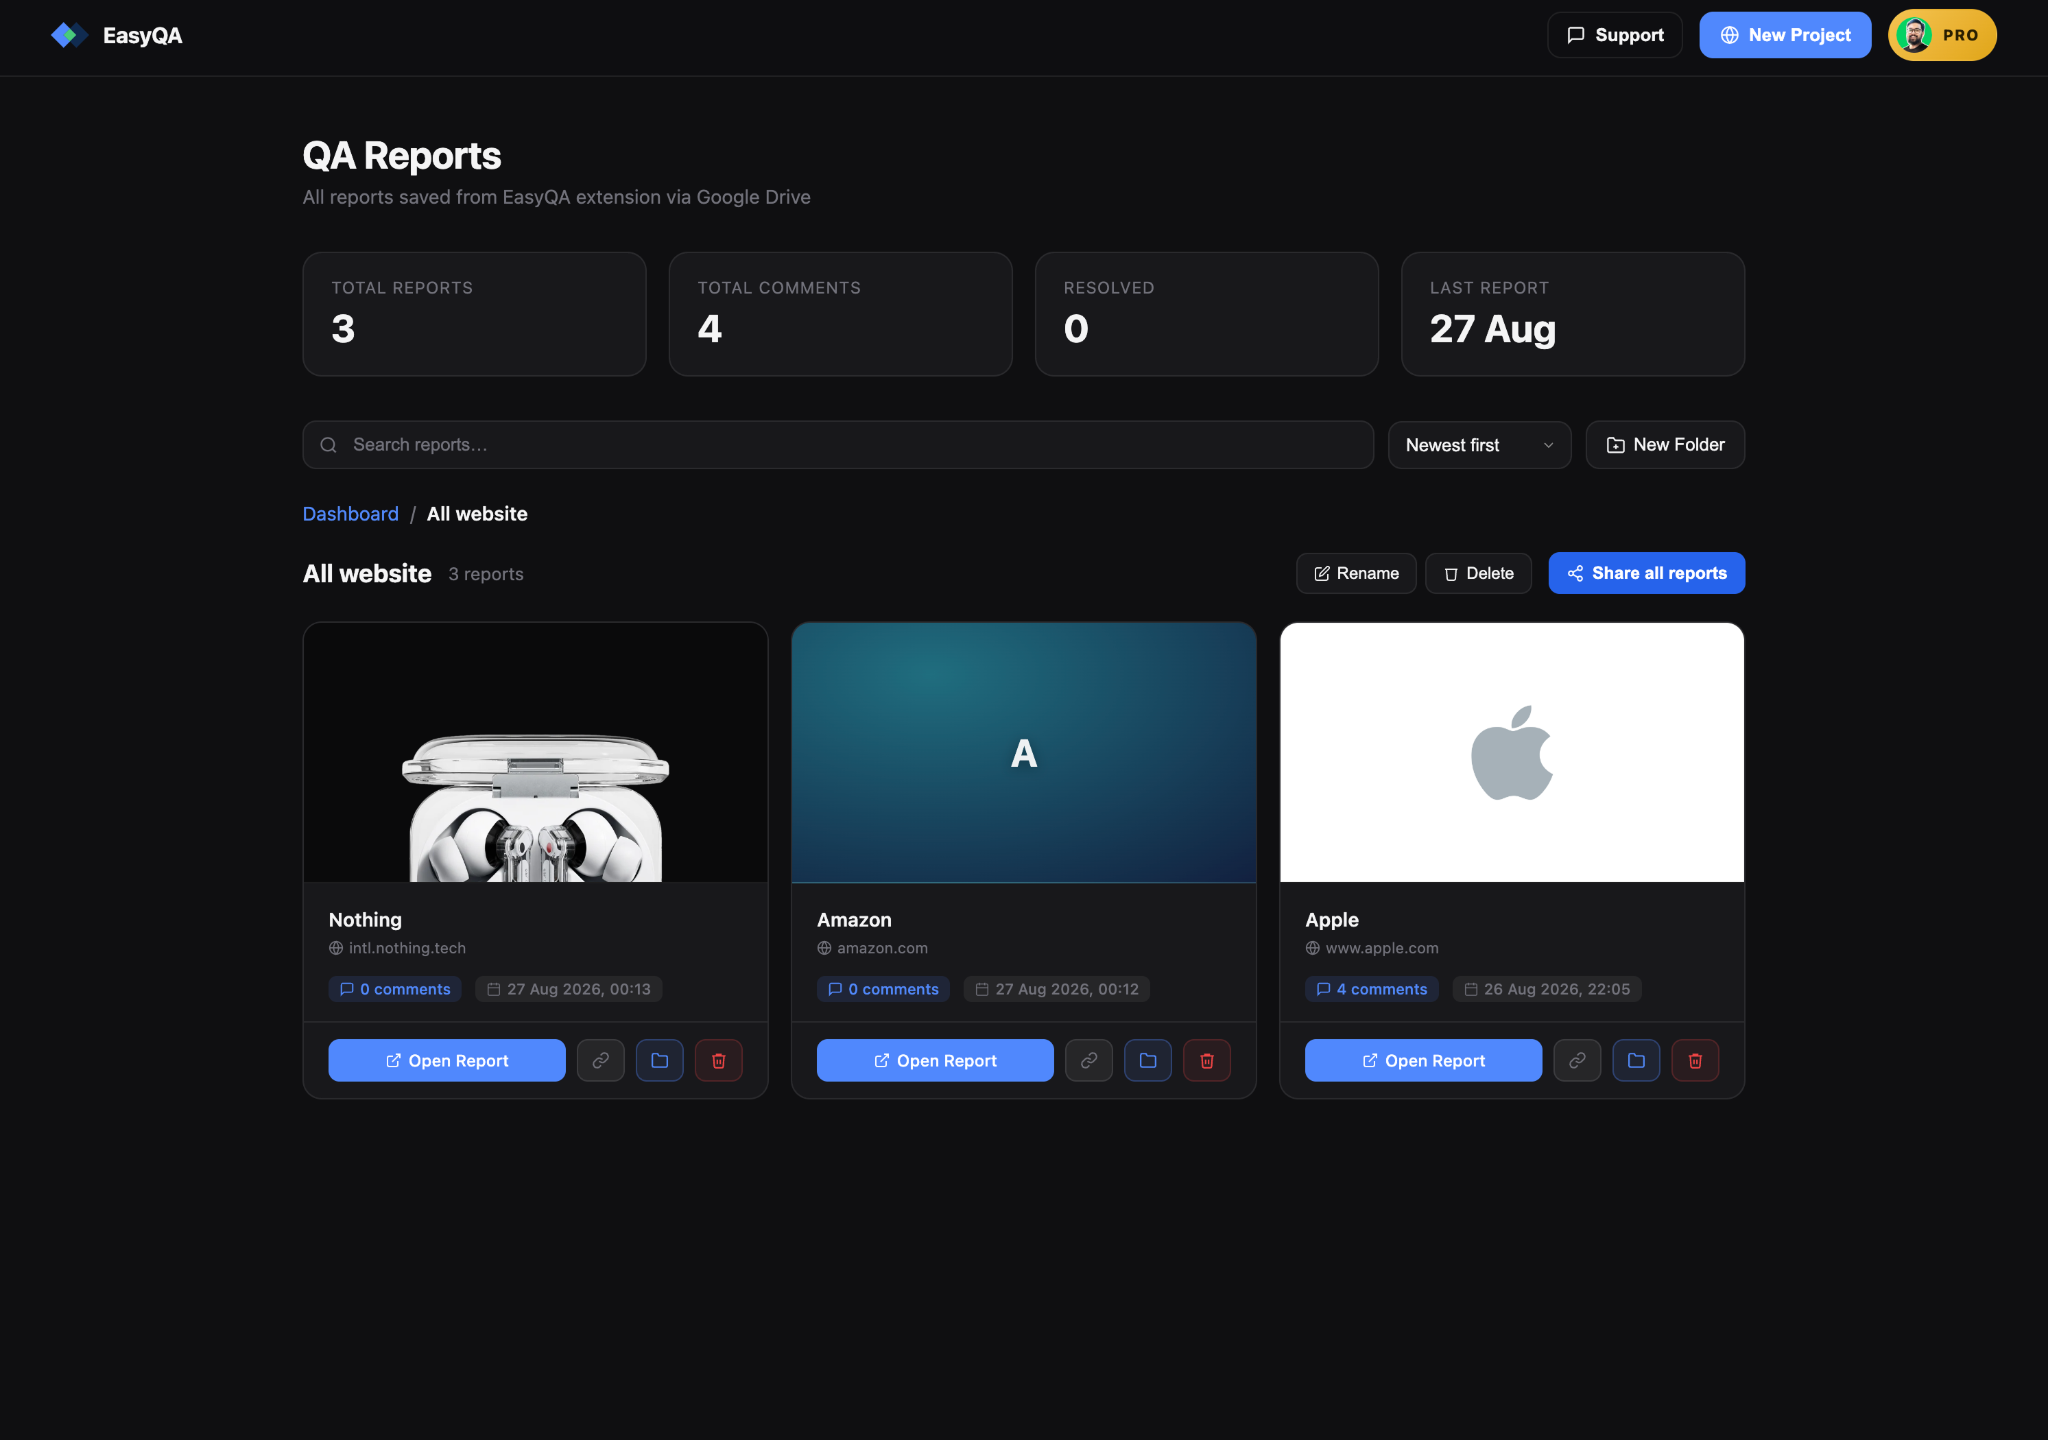Click globe icon next to amazon.com

point(824,948)
